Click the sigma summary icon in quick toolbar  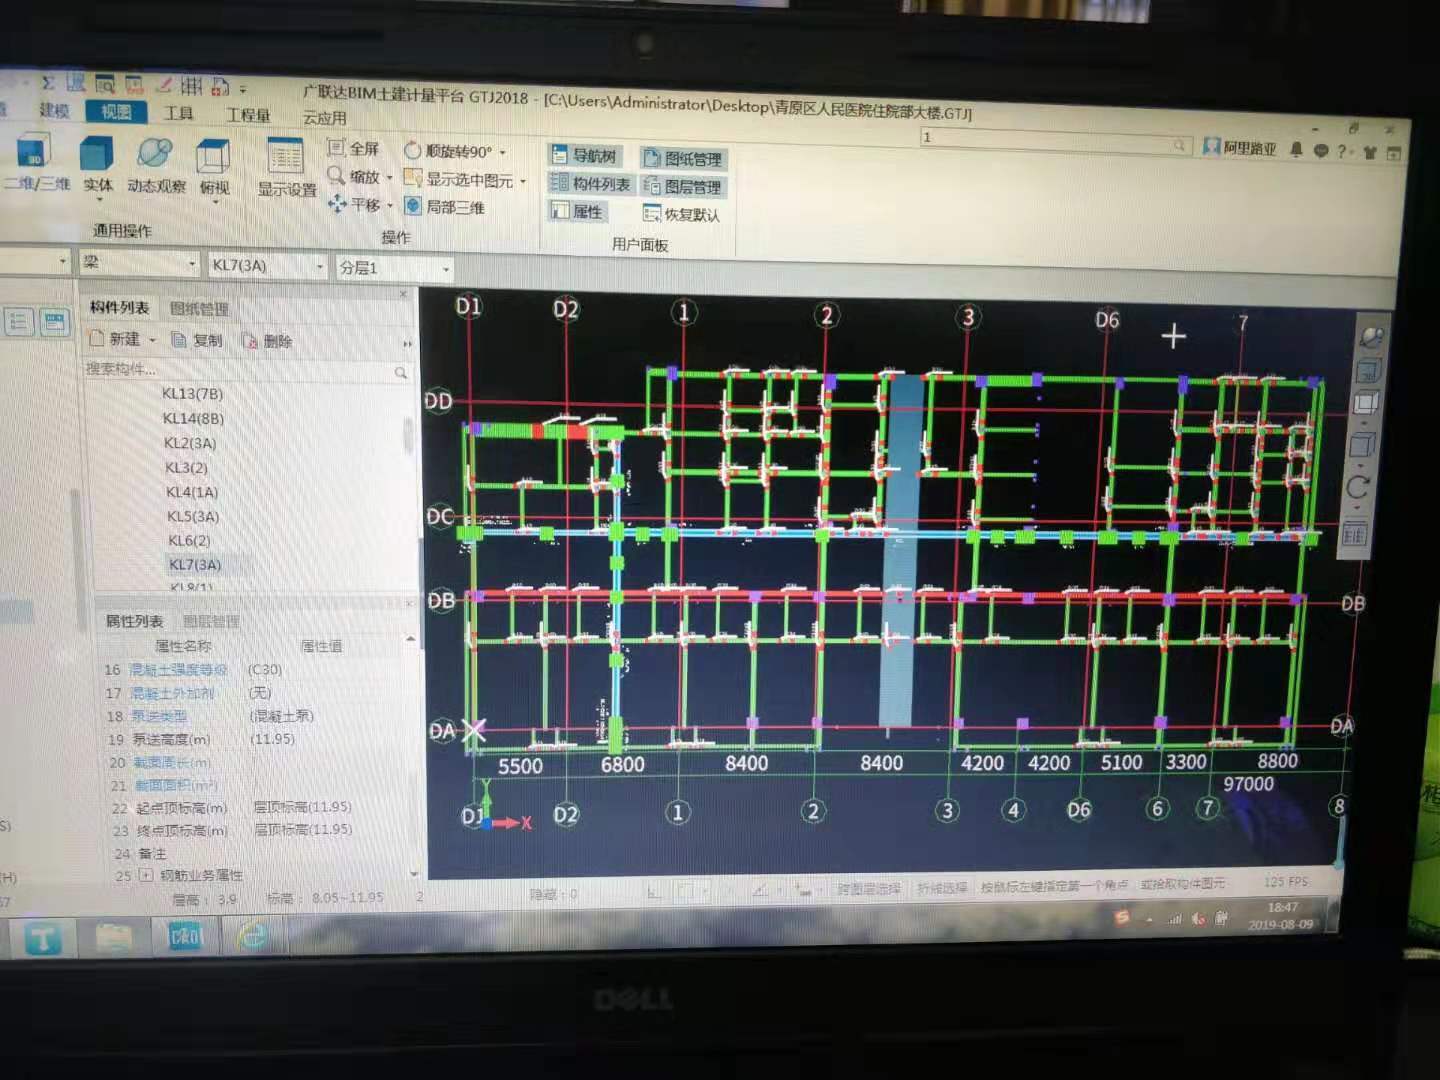click(x=48, y=83)
